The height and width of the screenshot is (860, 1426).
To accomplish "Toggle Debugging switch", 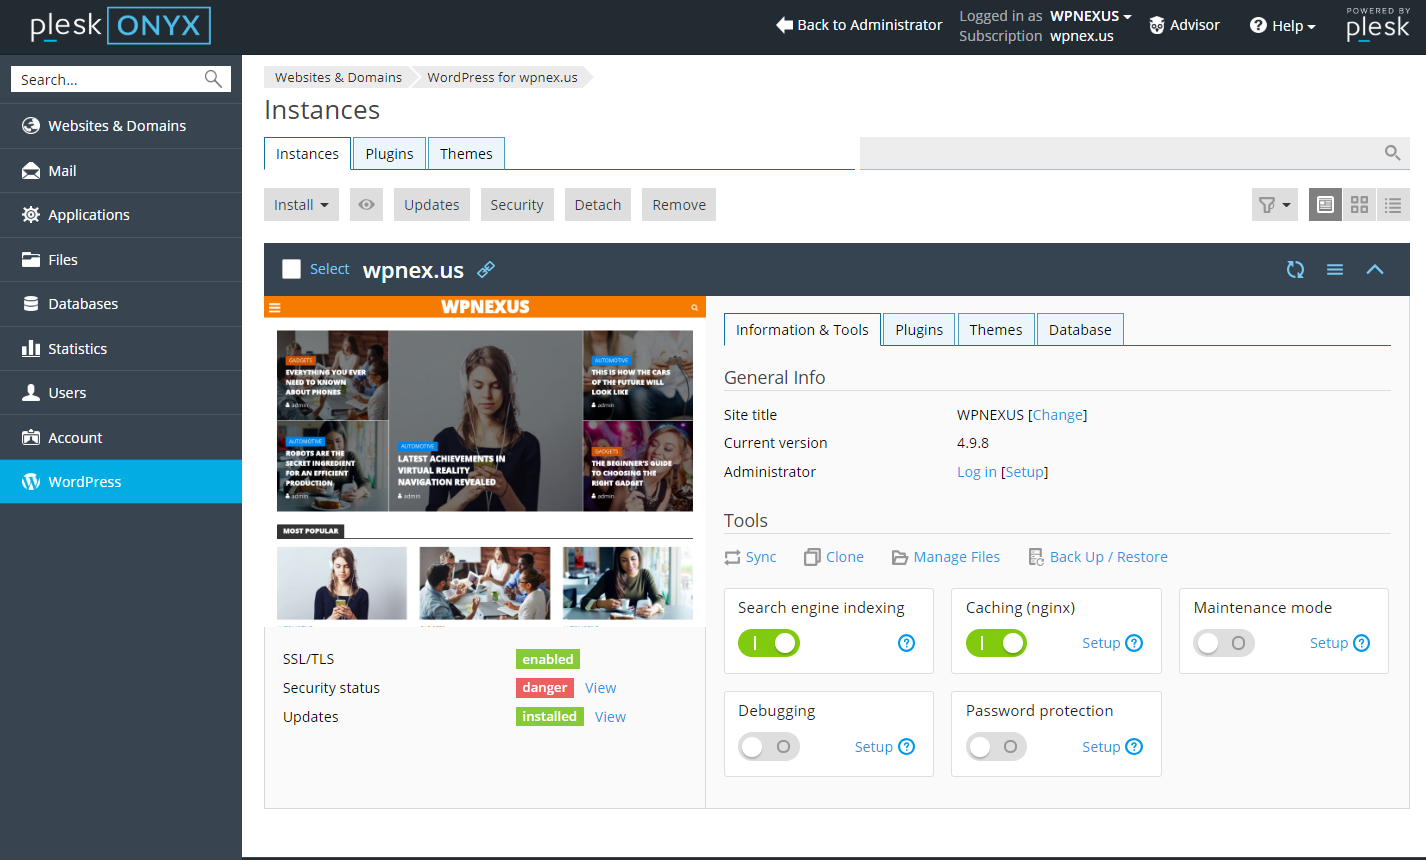I will pos(769,747).
